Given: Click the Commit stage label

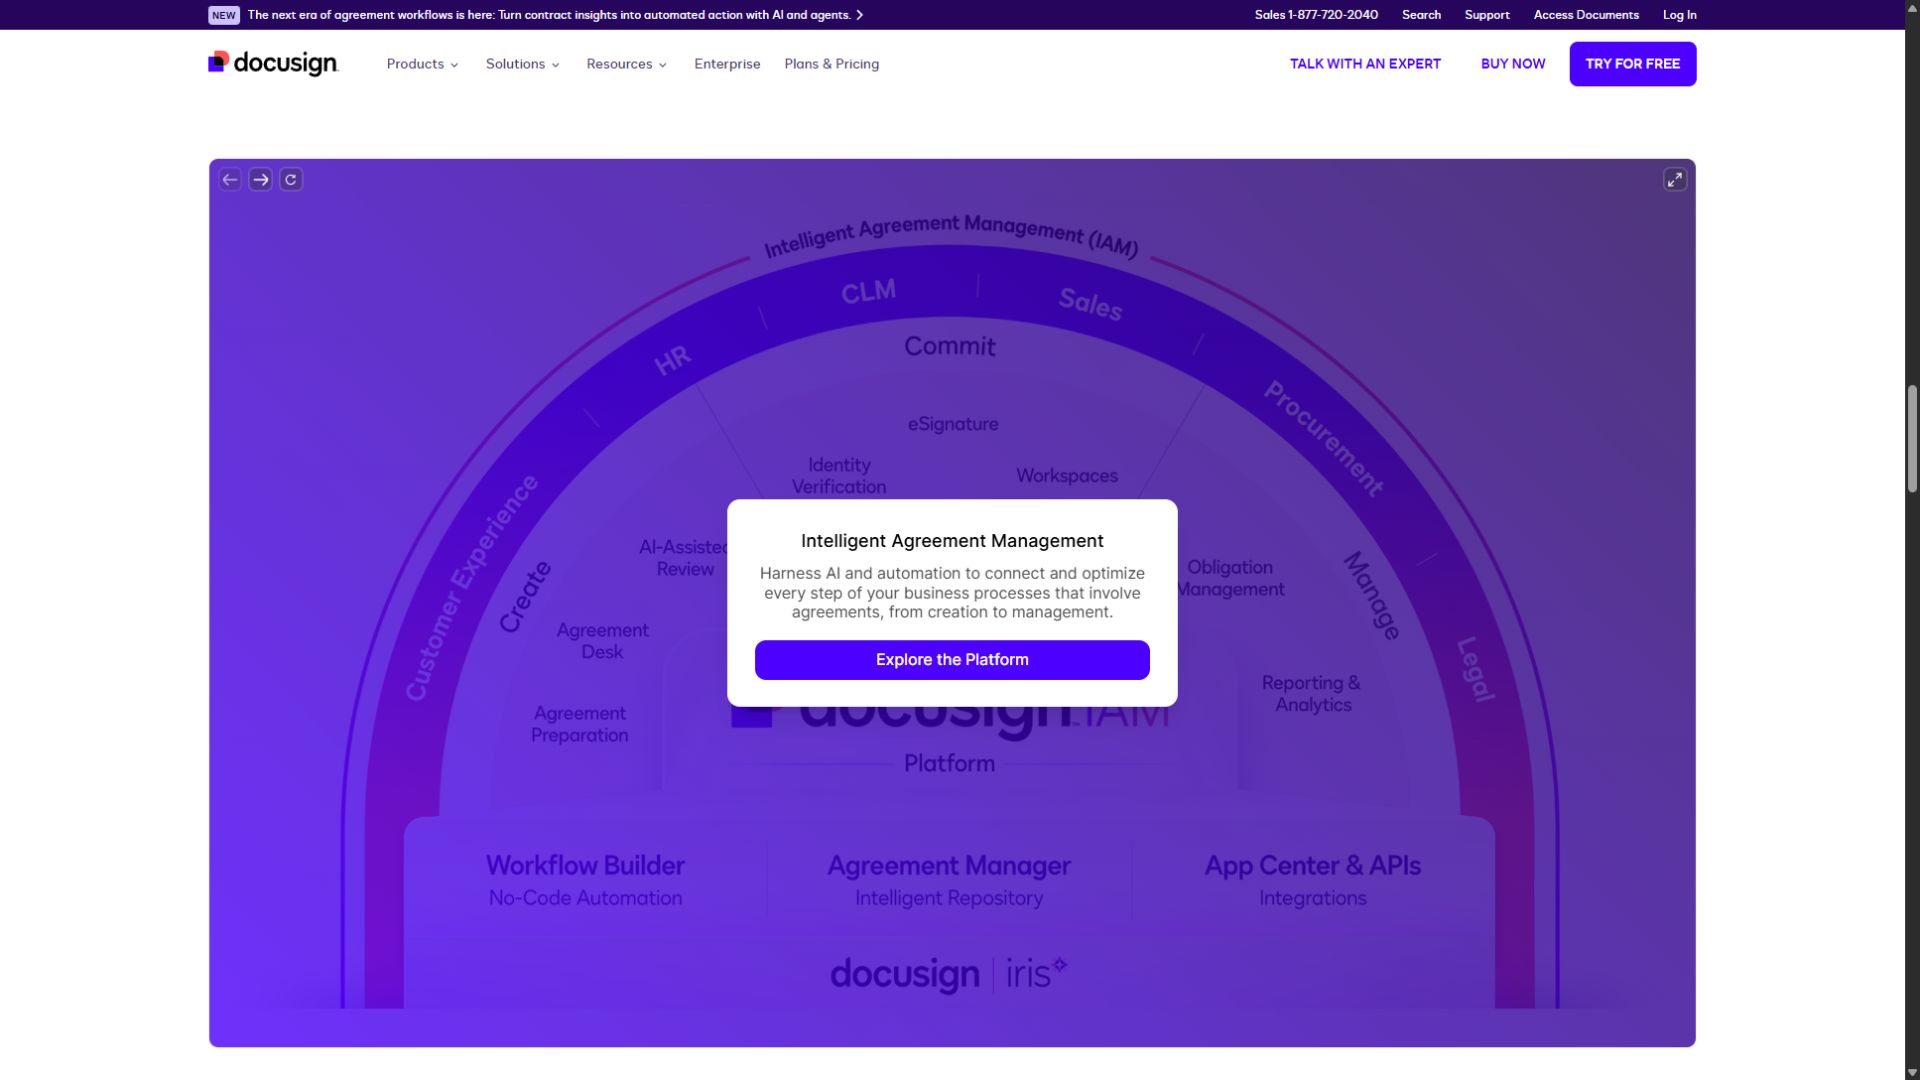Looking at the screenshot, I should tap(950, 347).
